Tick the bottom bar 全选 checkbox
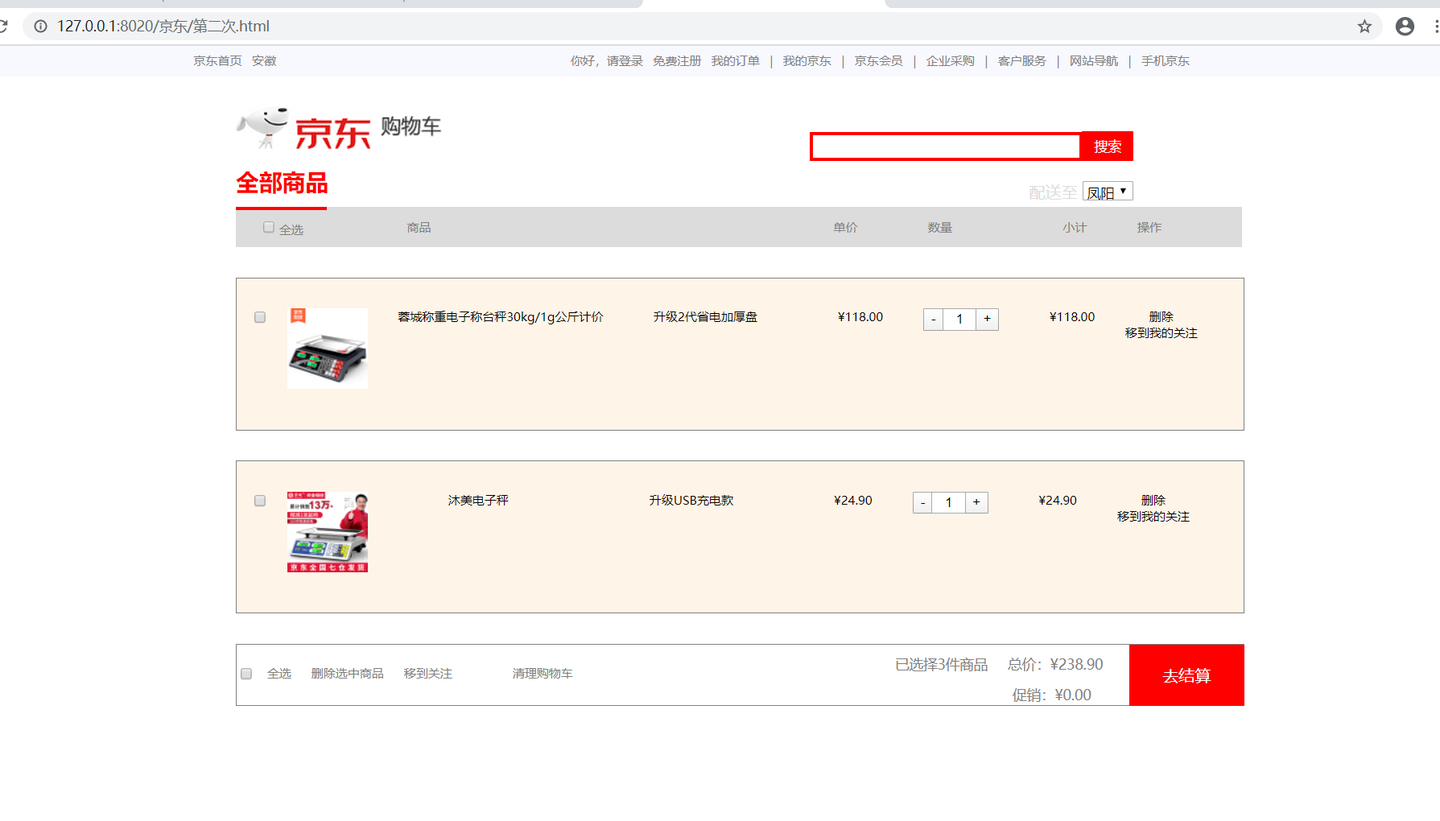 pos(246,674)
